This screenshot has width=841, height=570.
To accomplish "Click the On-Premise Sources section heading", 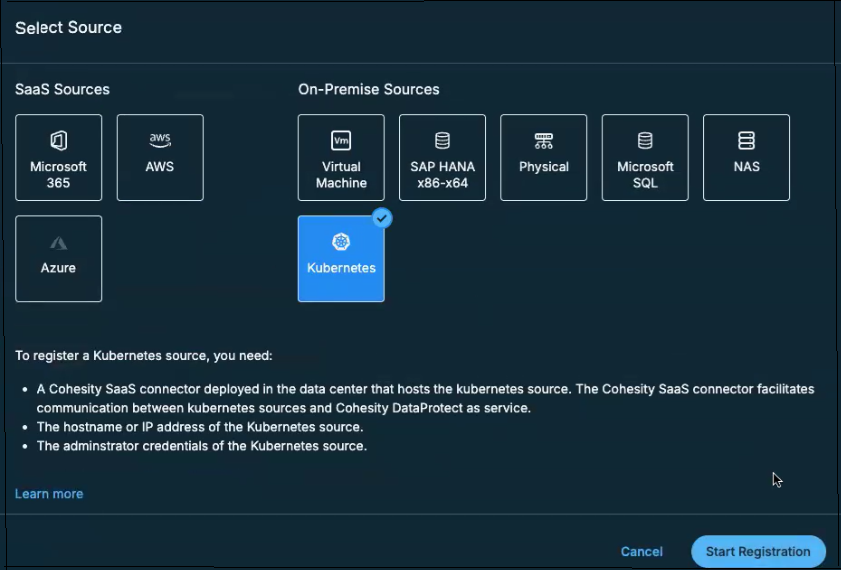I will pyautogui.click(x=368, y=89).
